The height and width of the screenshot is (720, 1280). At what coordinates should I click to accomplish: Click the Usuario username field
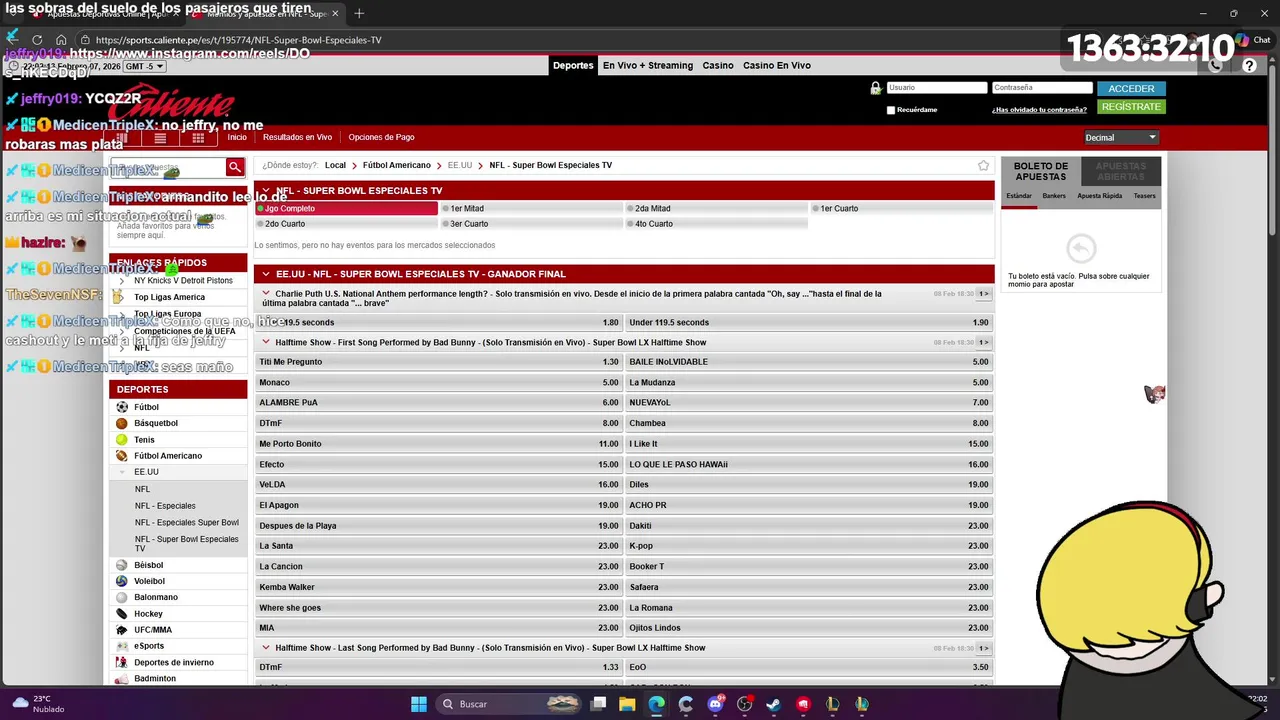pyautogui.click(x=937, y=88)
